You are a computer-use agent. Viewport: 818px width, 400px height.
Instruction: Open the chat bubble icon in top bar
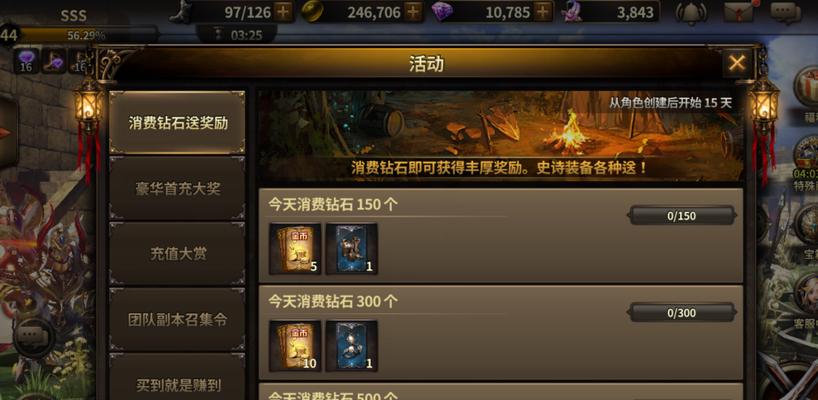785,12
